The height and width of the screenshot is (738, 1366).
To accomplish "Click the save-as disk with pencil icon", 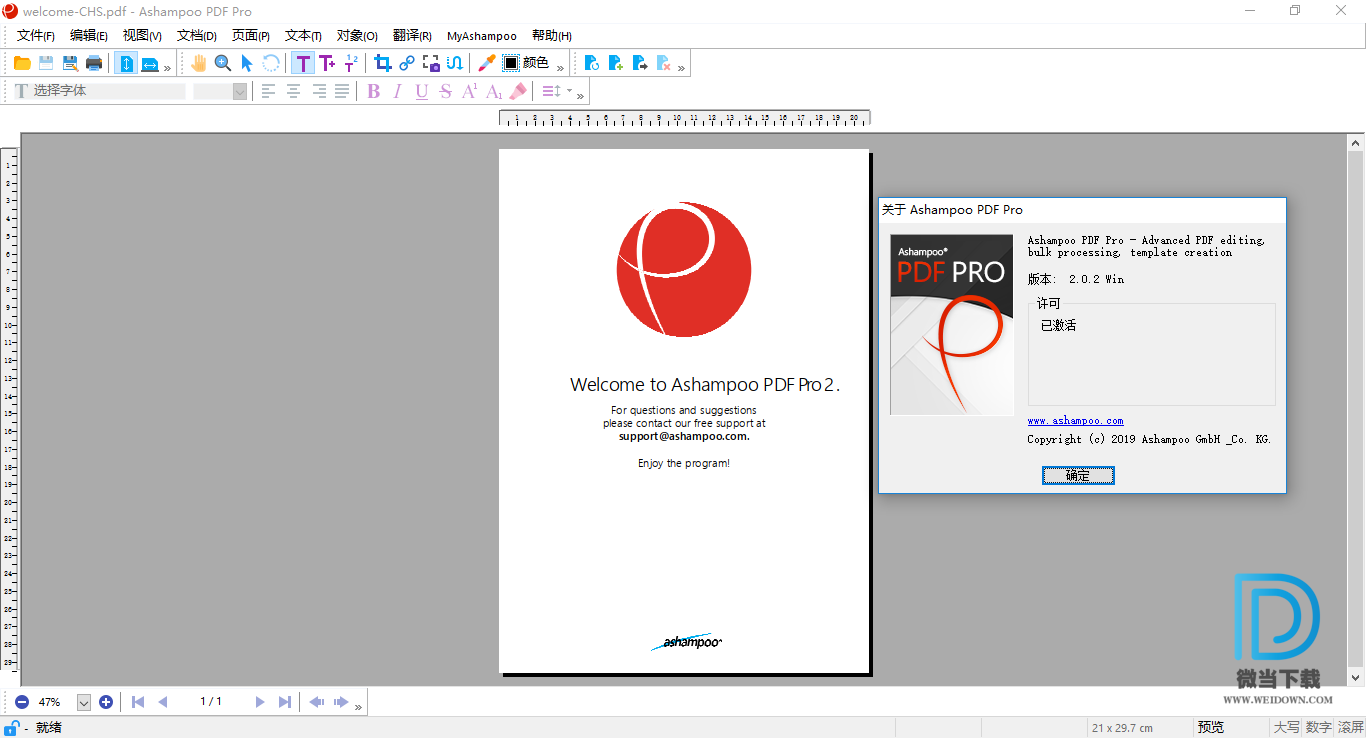I will tap(70, 63).
